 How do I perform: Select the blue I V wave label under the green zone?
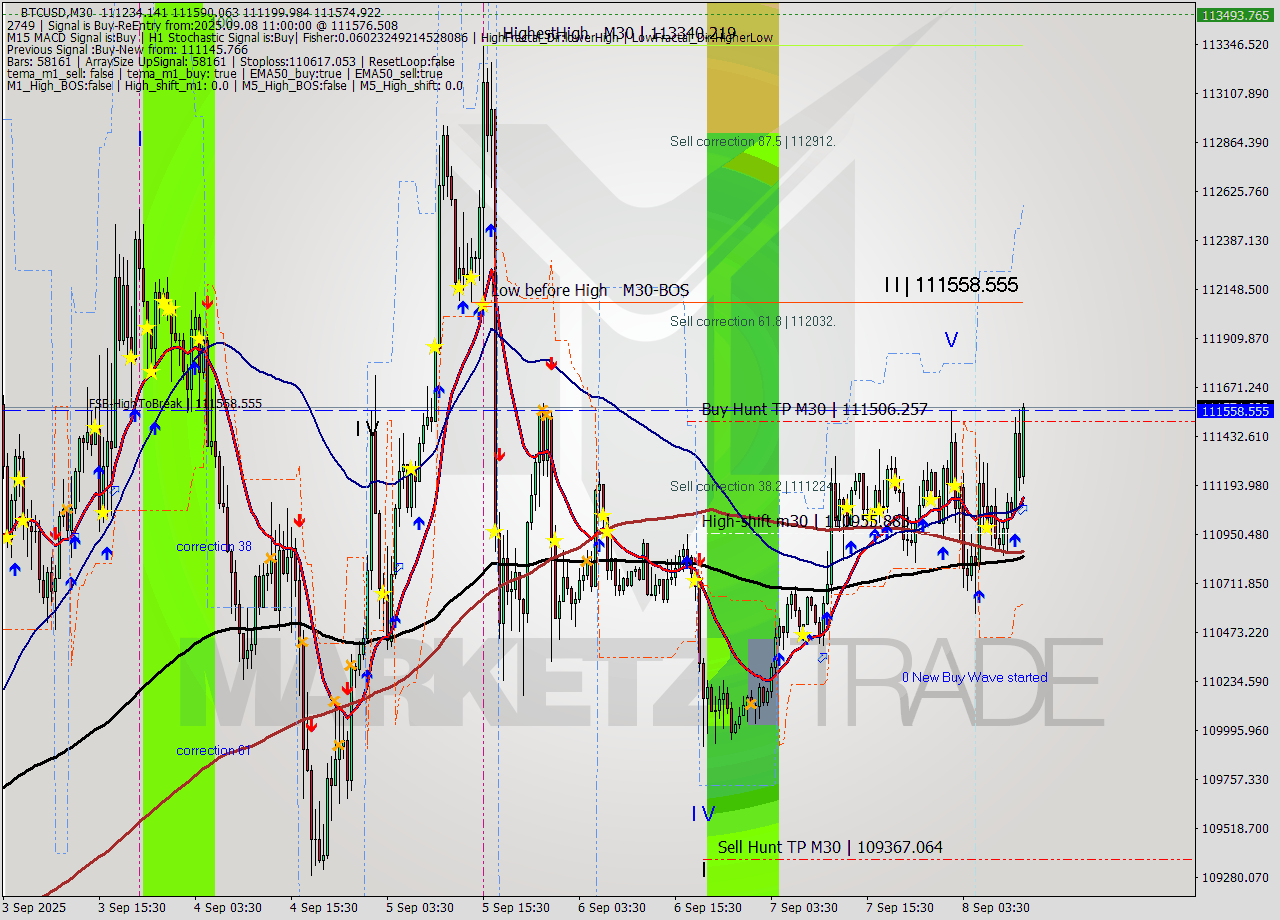tap(703, 814)
